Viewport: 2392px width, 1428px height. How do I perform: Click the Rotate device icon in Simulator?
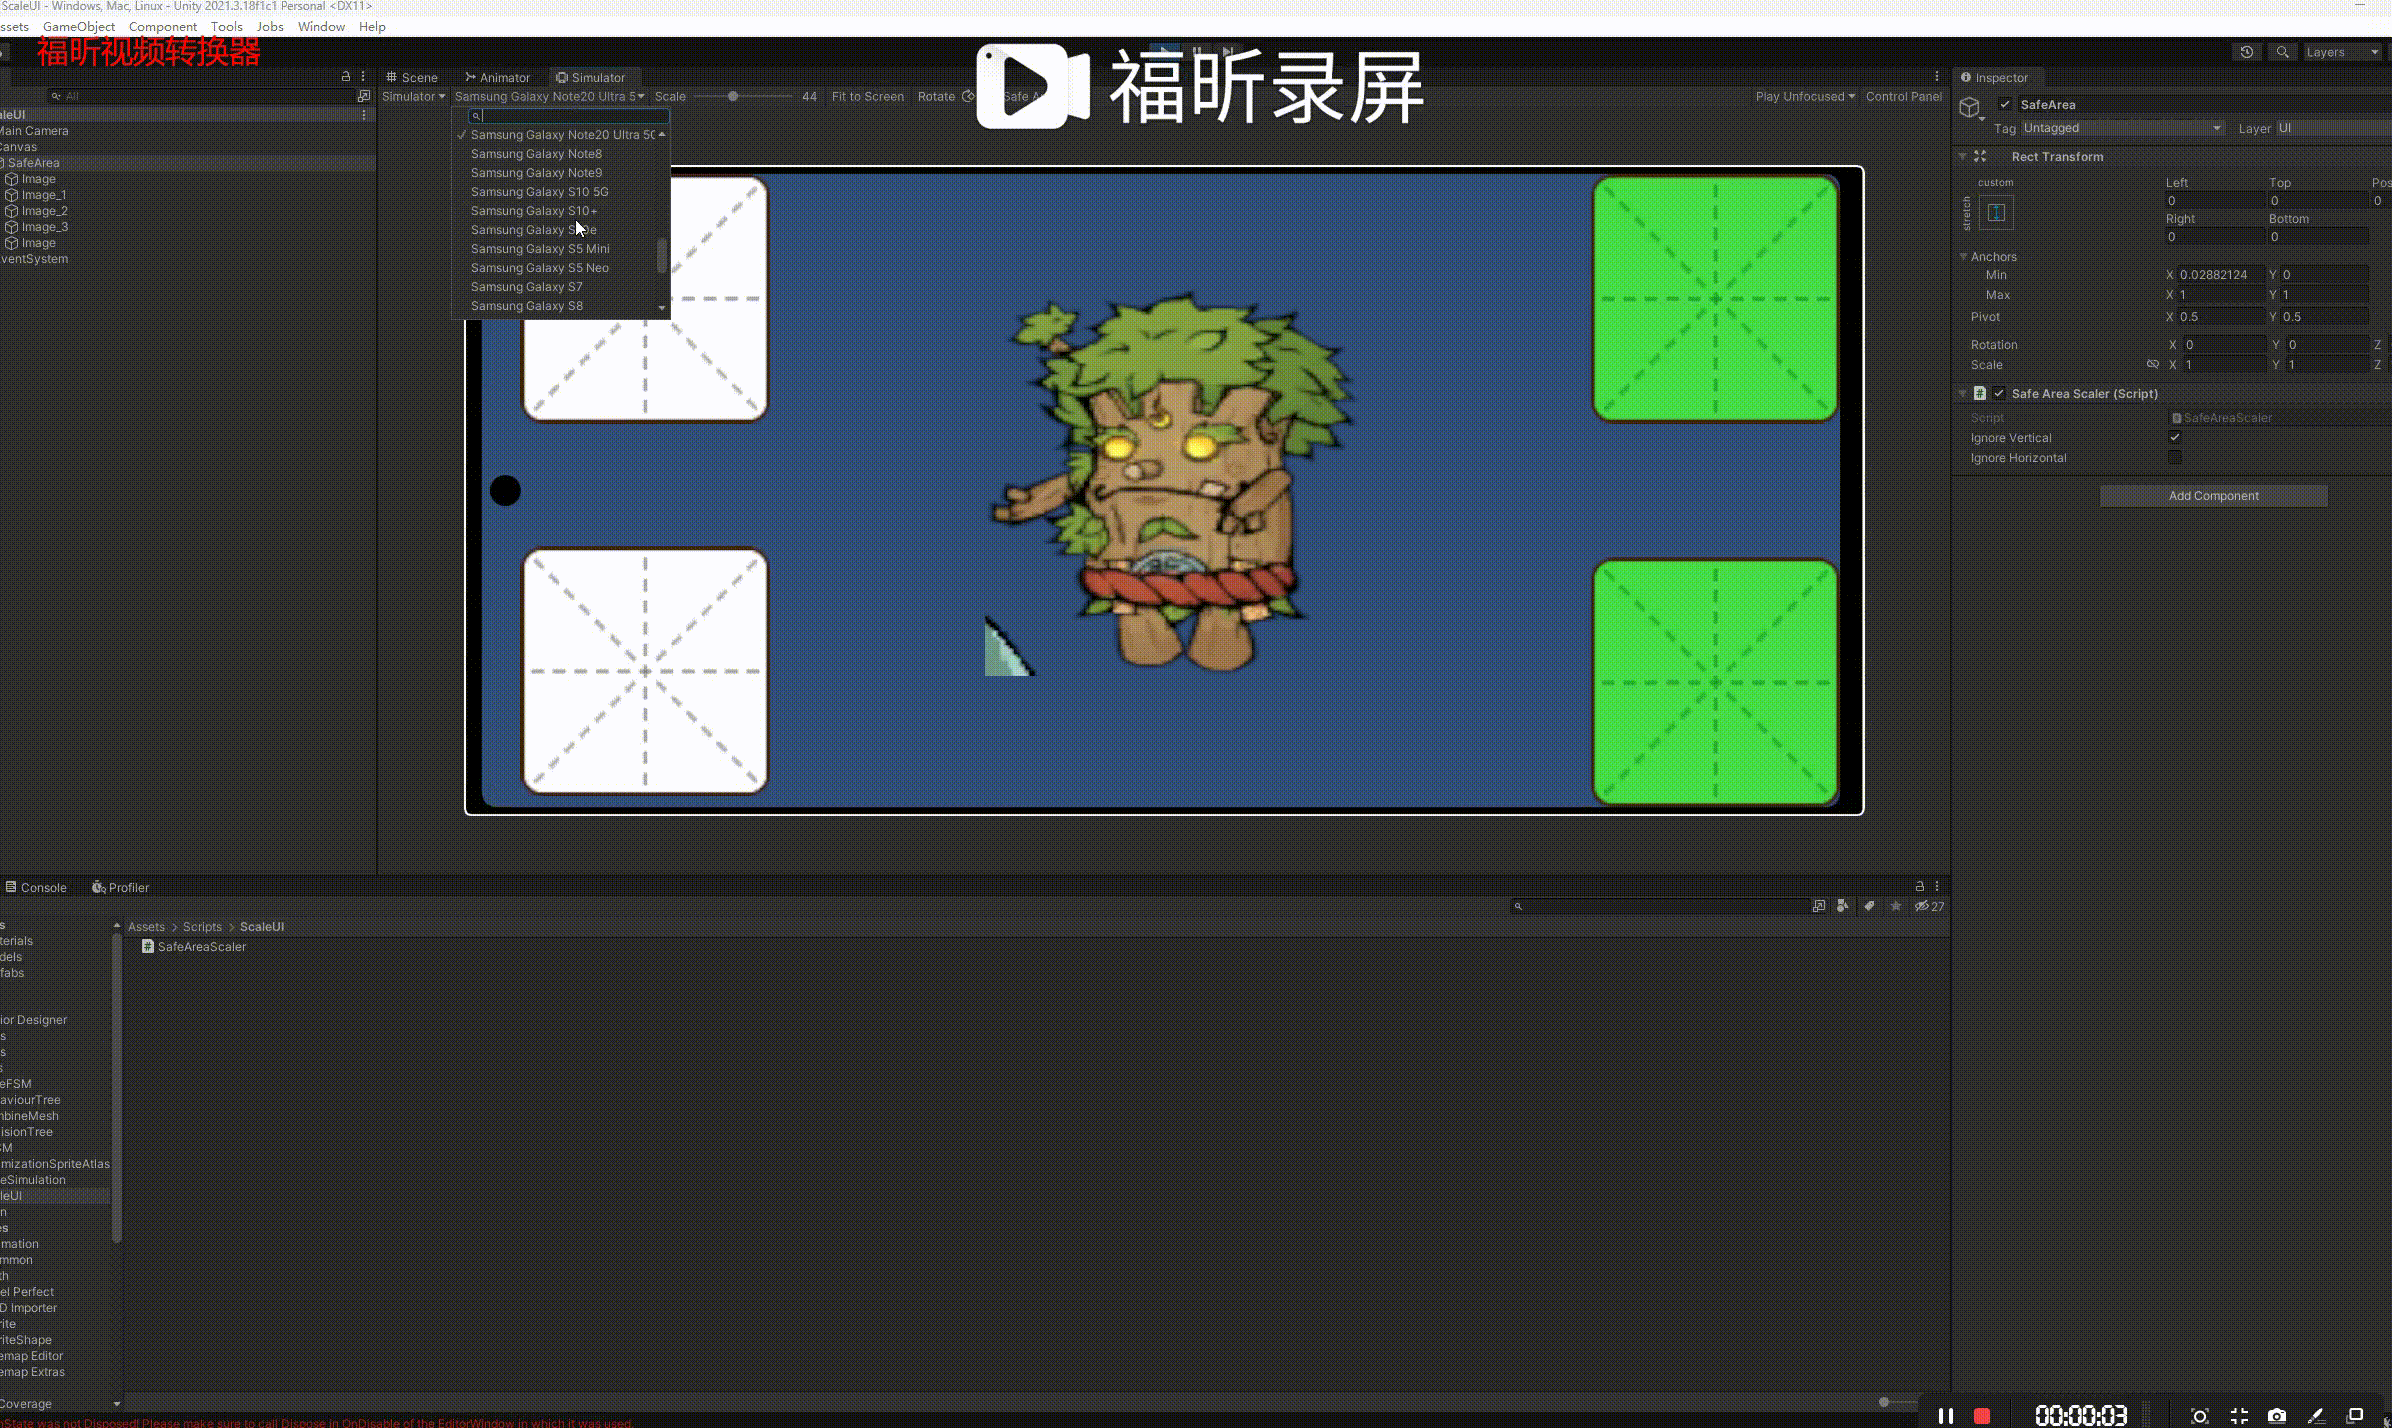[x=967, y=96]
